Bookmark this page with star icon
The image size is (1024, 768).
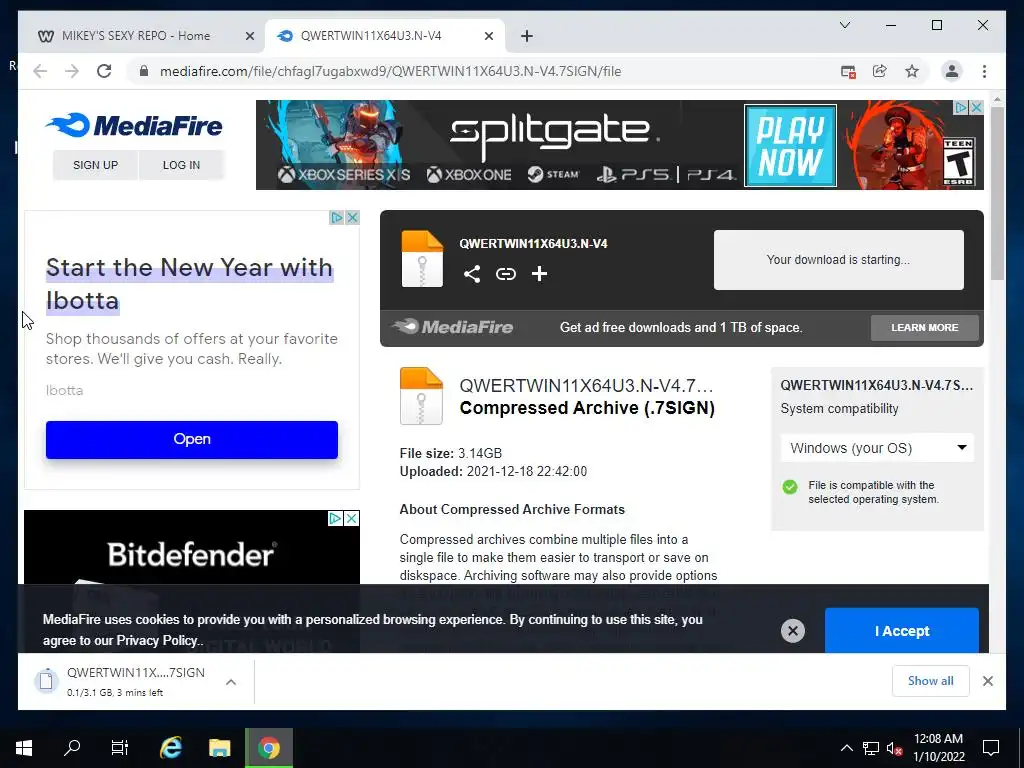pyautogui.click(x=912, y=71)
